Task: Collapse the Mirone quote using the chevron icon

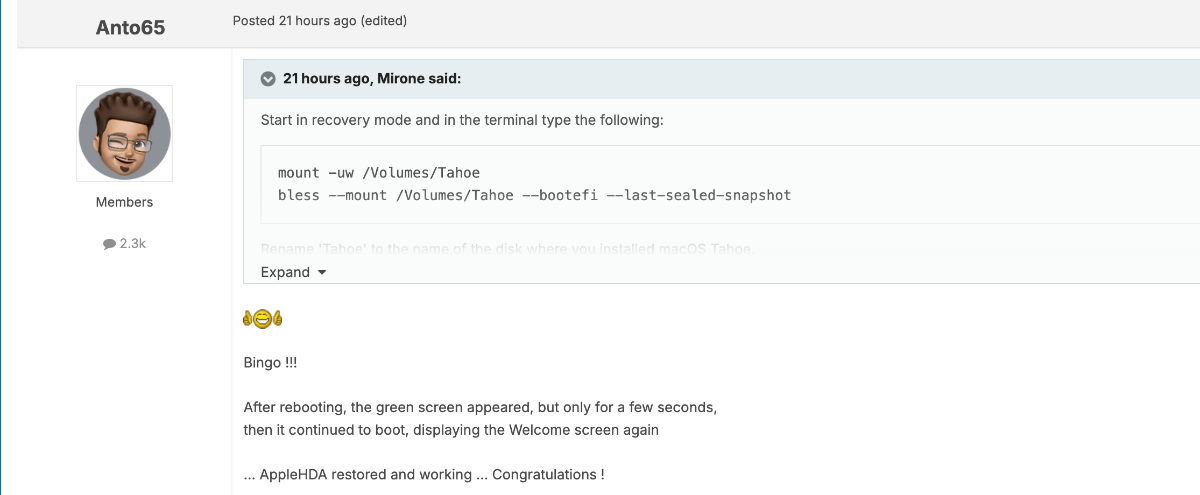Action: coord(268,79)
